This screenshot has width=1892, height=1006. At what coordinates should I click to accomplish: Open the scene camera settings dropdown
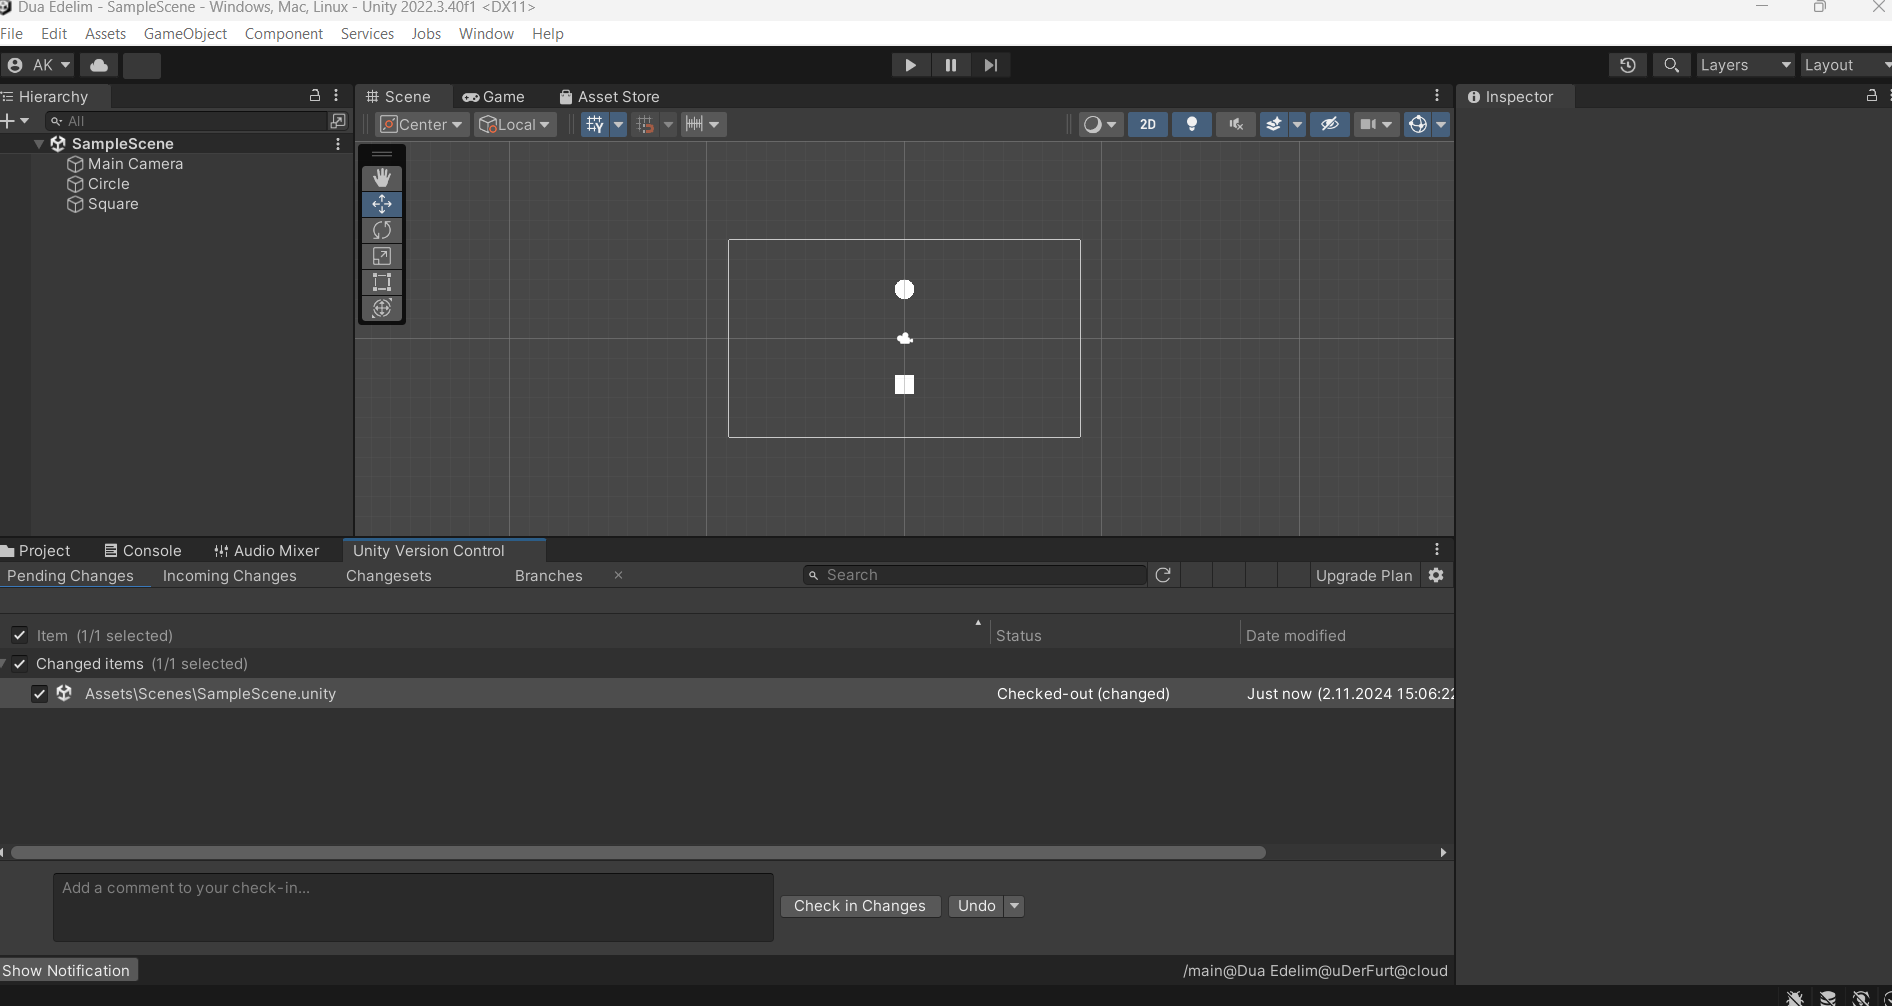click(x=1376, y=124)
